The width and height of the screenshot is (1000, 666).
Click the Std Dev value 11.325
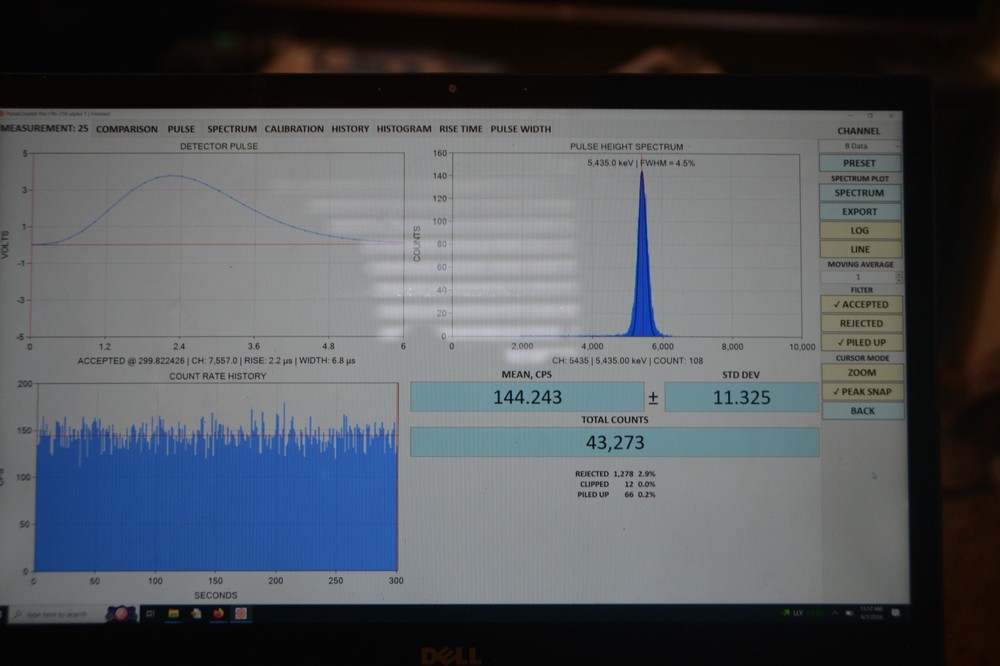coord(742,397)
